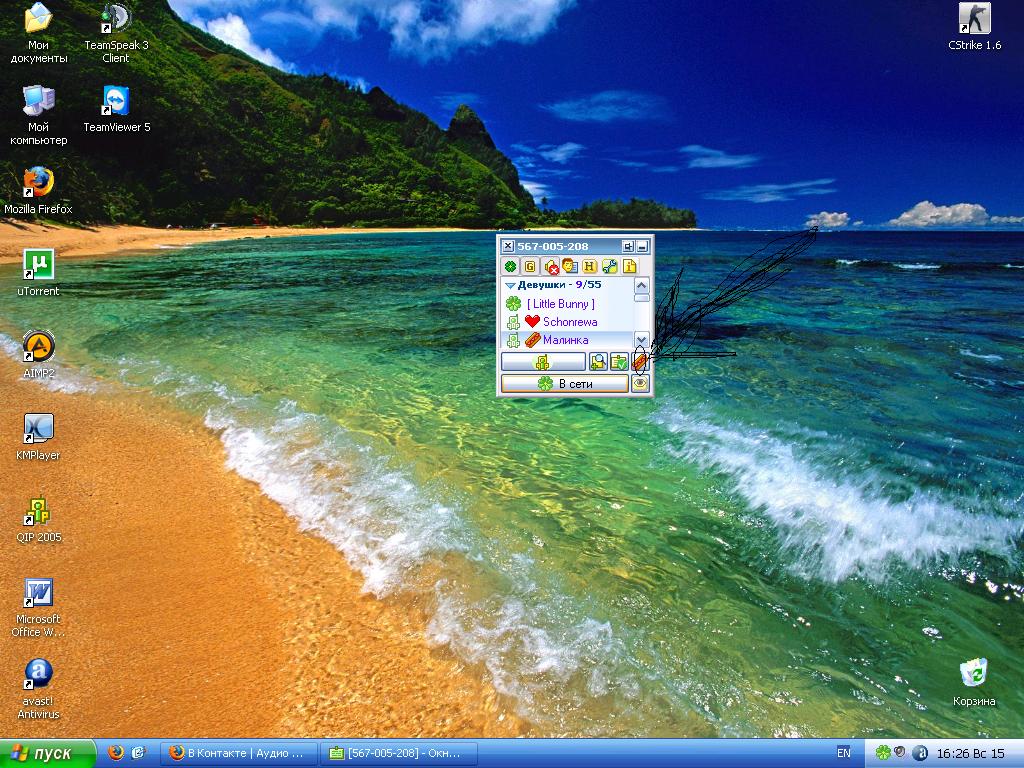
Task: Click the clover status icon beside Little Bunny
Action: point(513,304)
